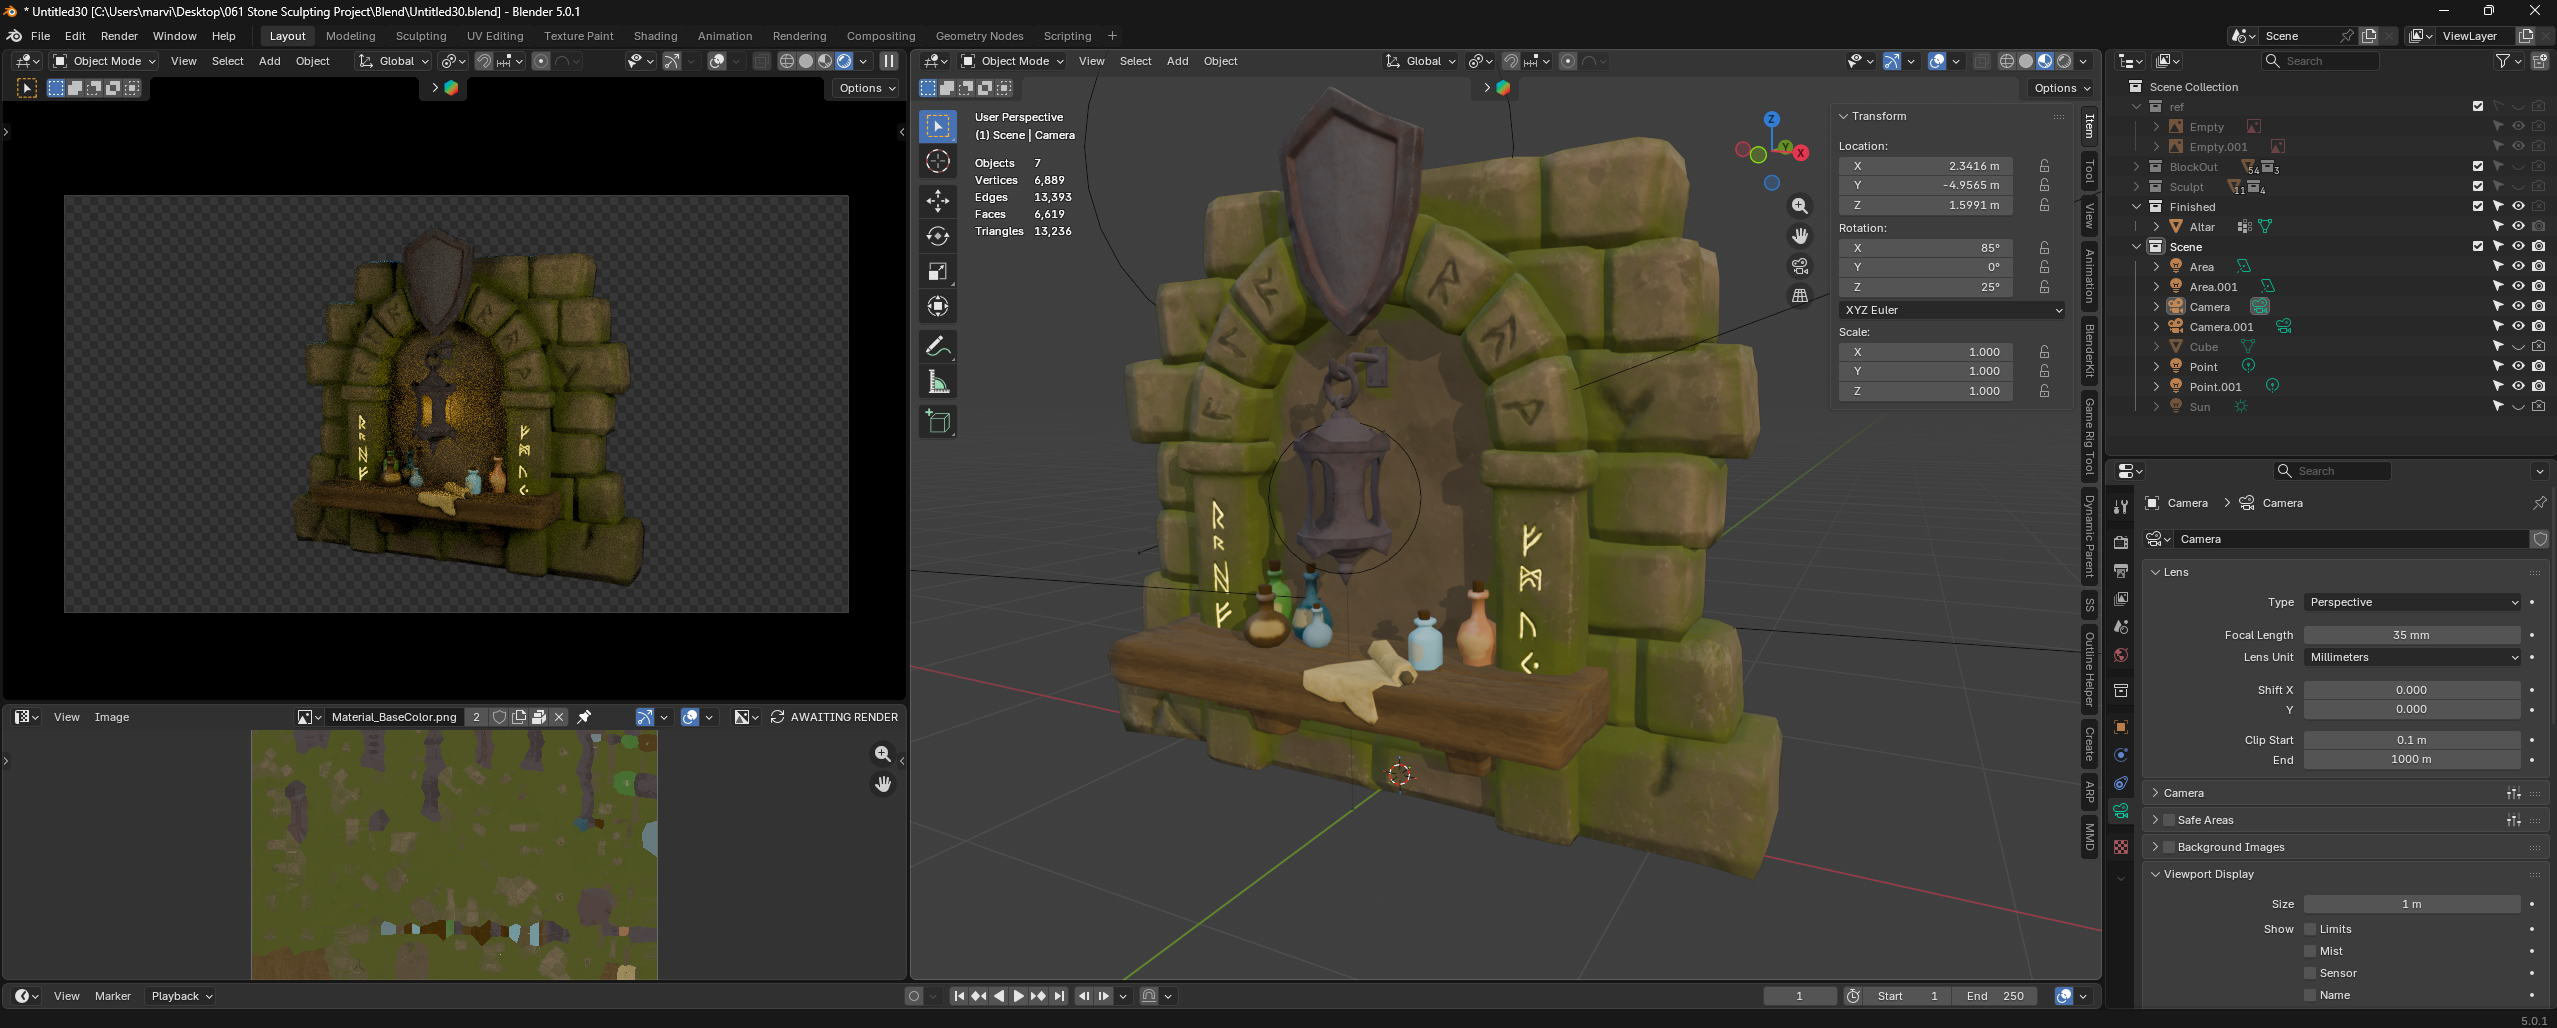This screenshot has height=1028, width=2557.
Task: Select the 3D Cursor tool
Action: point(937,161)
